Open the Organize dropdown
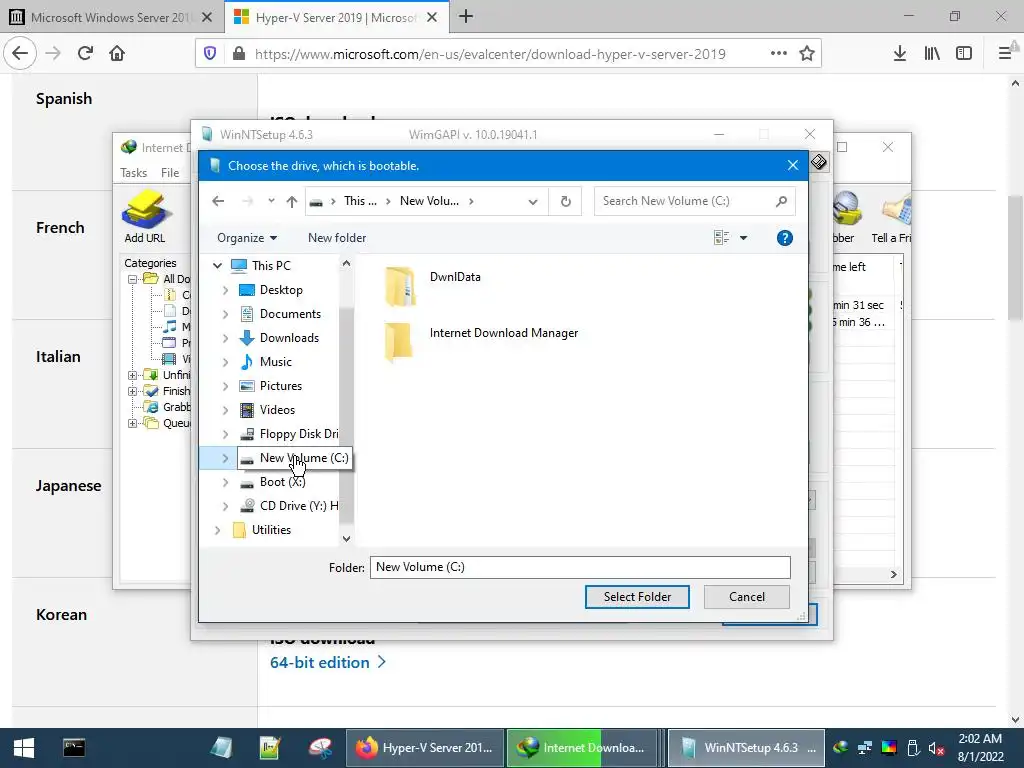The image size is (1024, 768). tap(247, 238)
